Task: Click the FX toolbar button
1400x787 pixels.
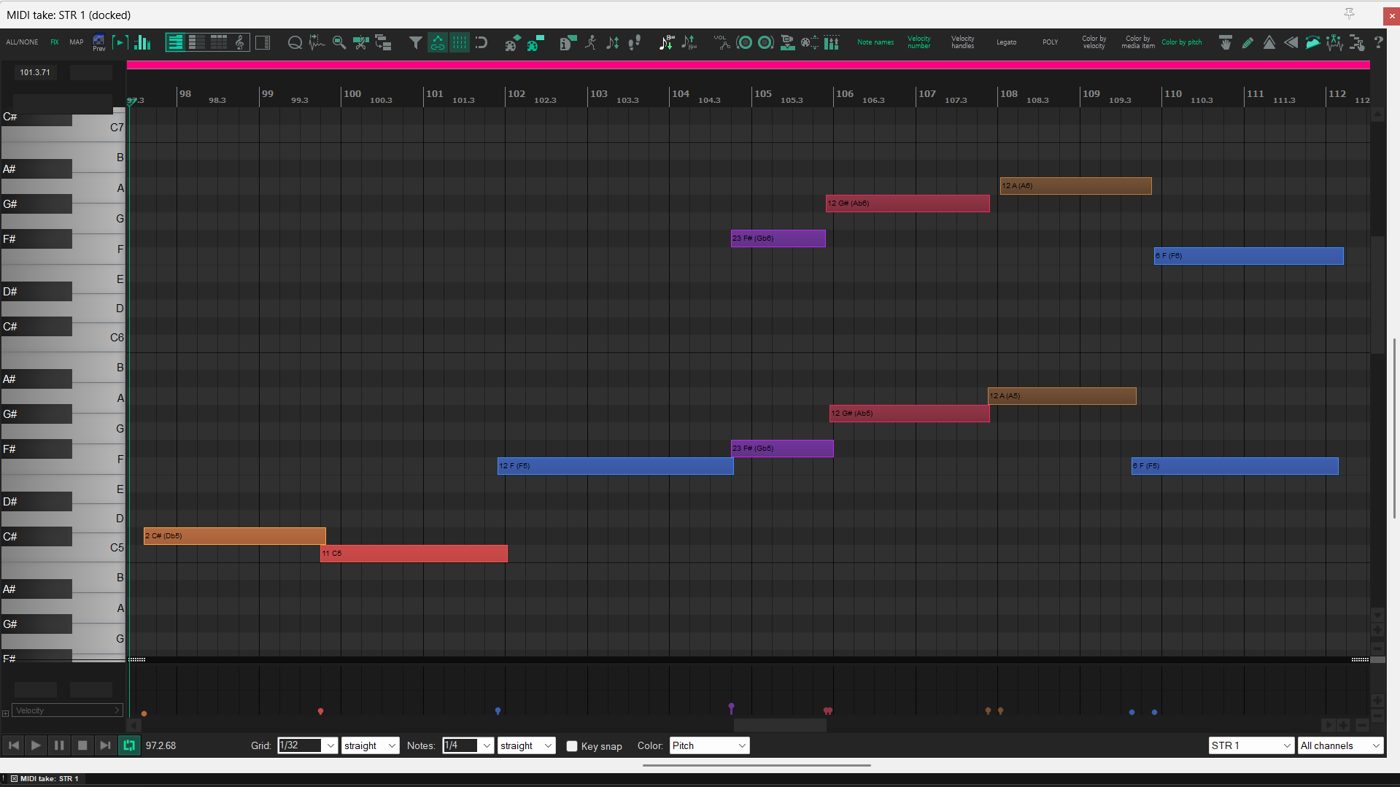Action: click(x=55, y=42)
